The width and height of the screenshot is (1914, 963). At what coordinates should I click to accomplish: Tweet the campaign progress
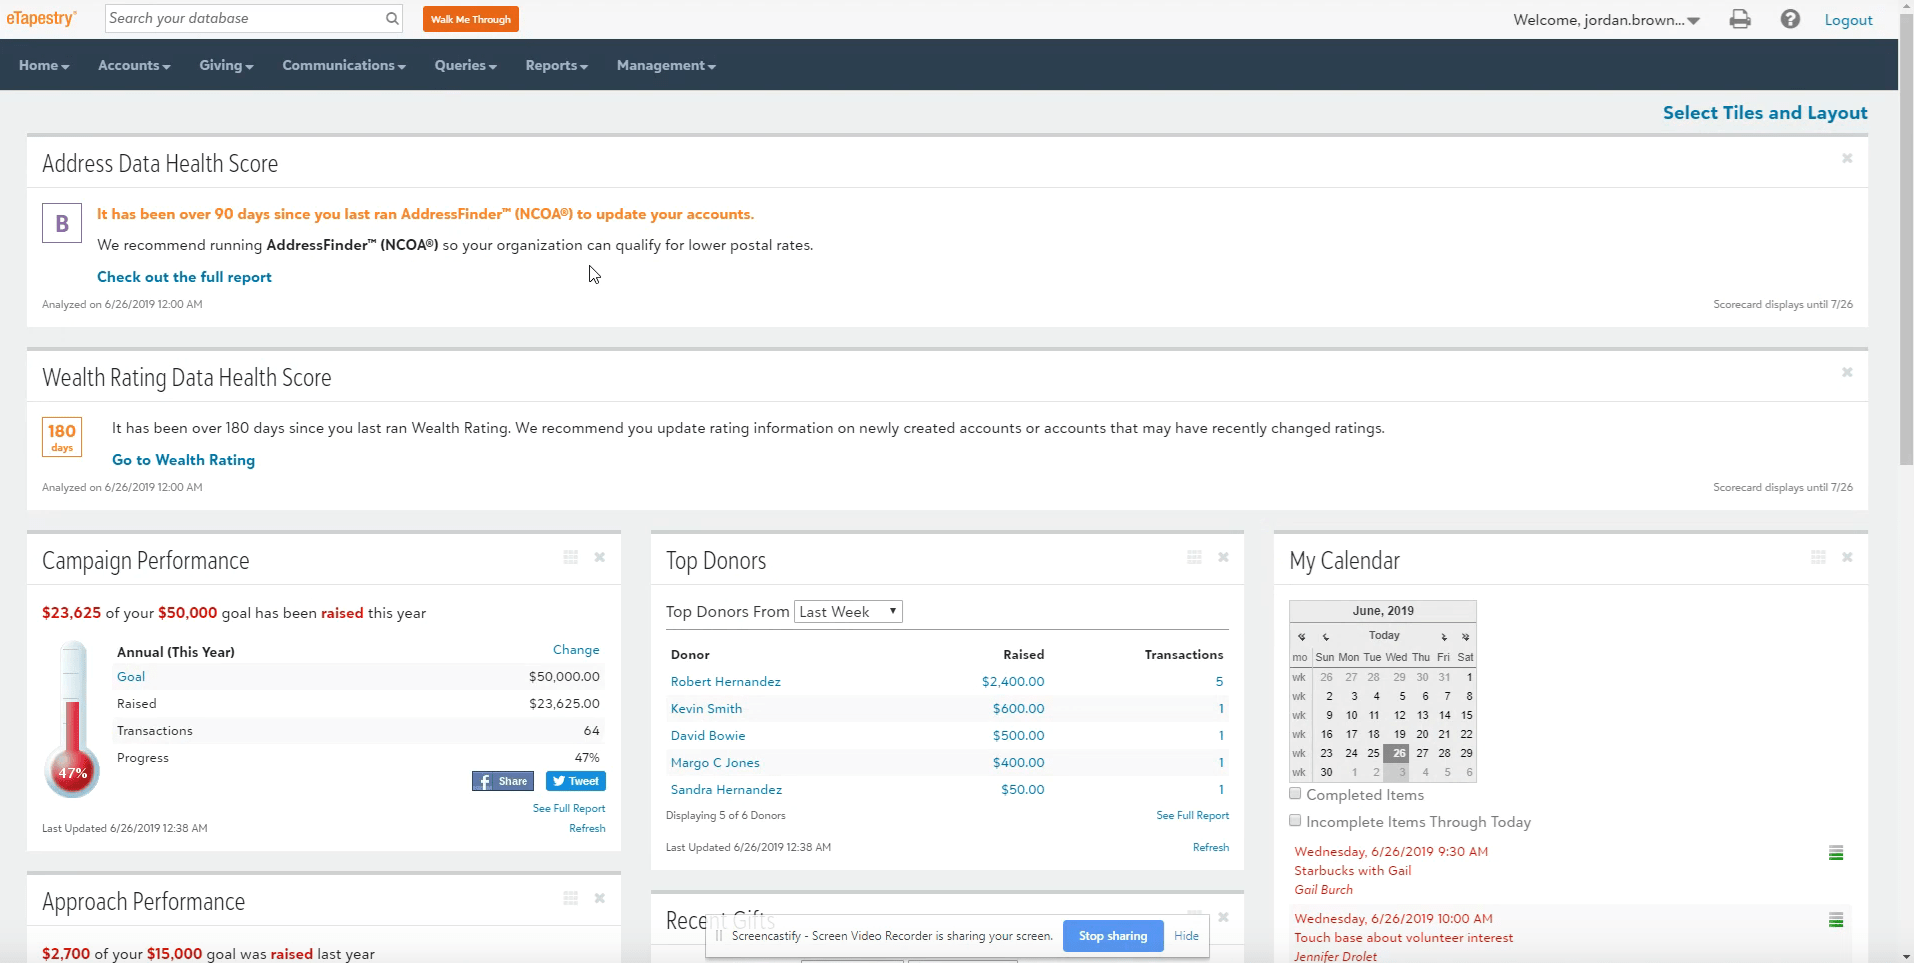pos(576,781)
